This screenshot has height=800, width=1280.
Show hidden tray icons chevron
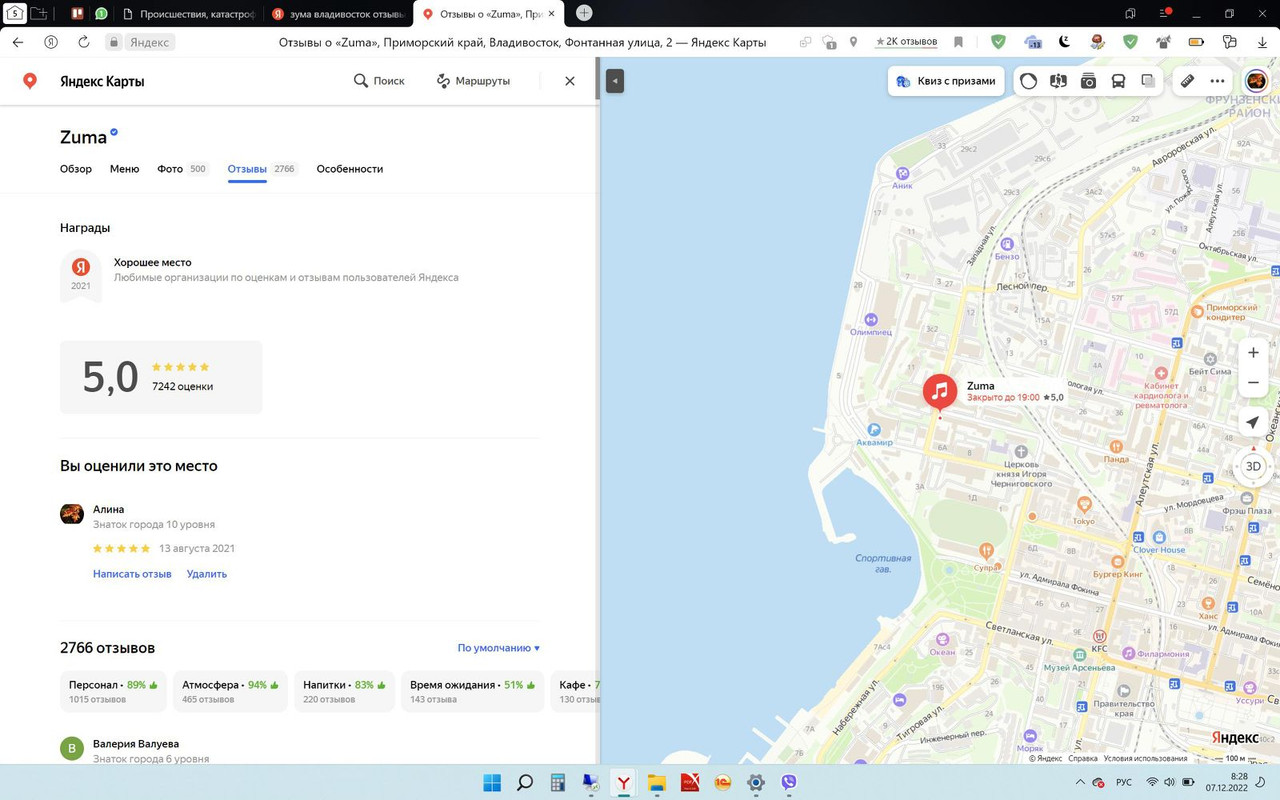[1079, 783]
